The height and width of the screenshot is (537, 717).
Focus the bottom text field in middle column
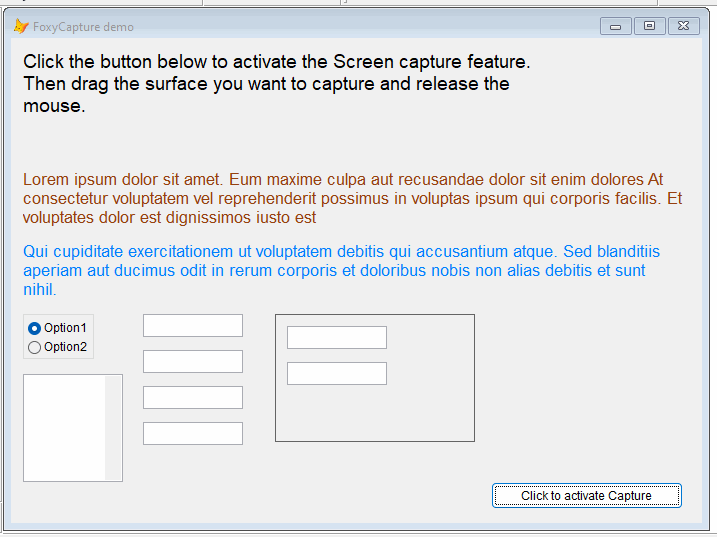tap(193, 434)
